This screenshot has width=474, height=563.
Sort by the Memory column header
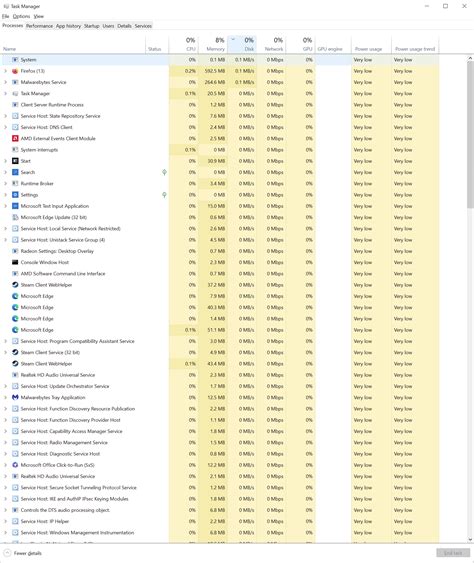point(212,44)
